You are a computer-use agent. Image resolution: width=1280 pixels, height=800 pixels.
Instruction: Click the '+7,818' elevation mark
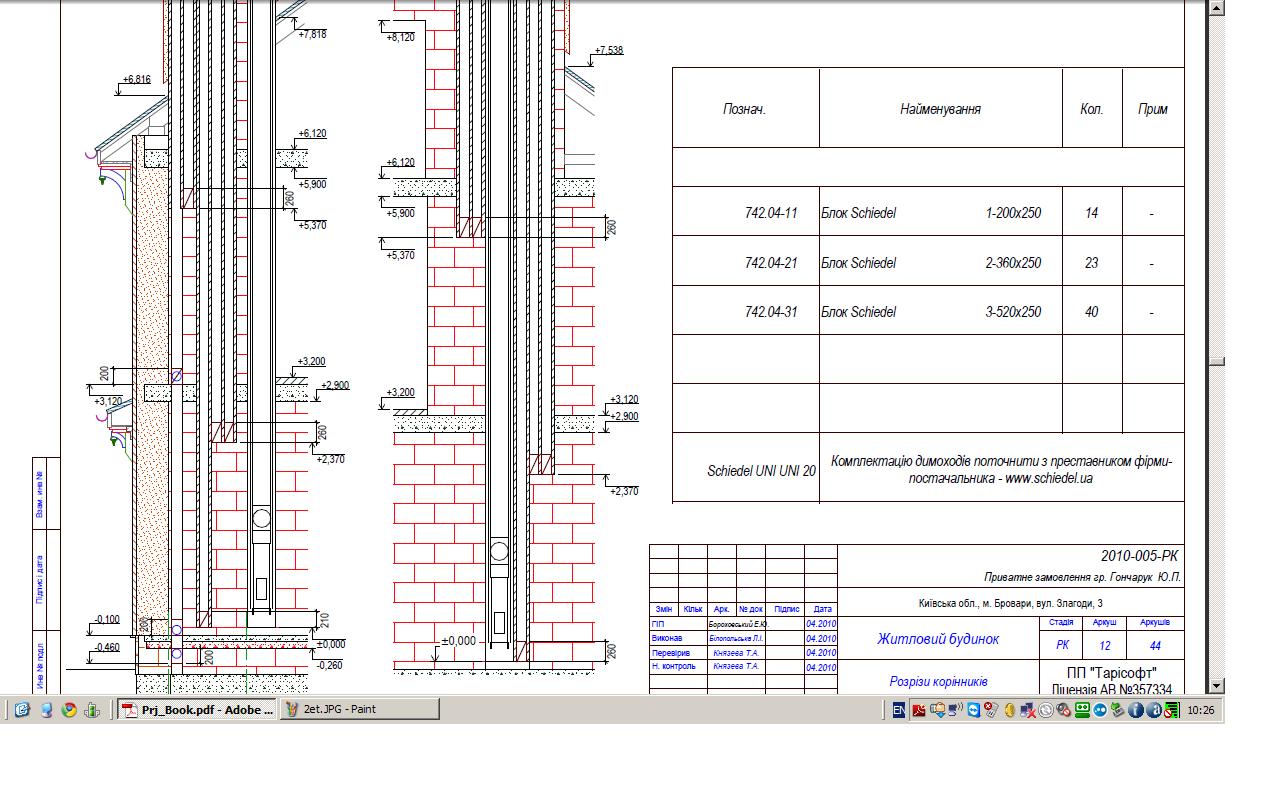tap(312, 34)
